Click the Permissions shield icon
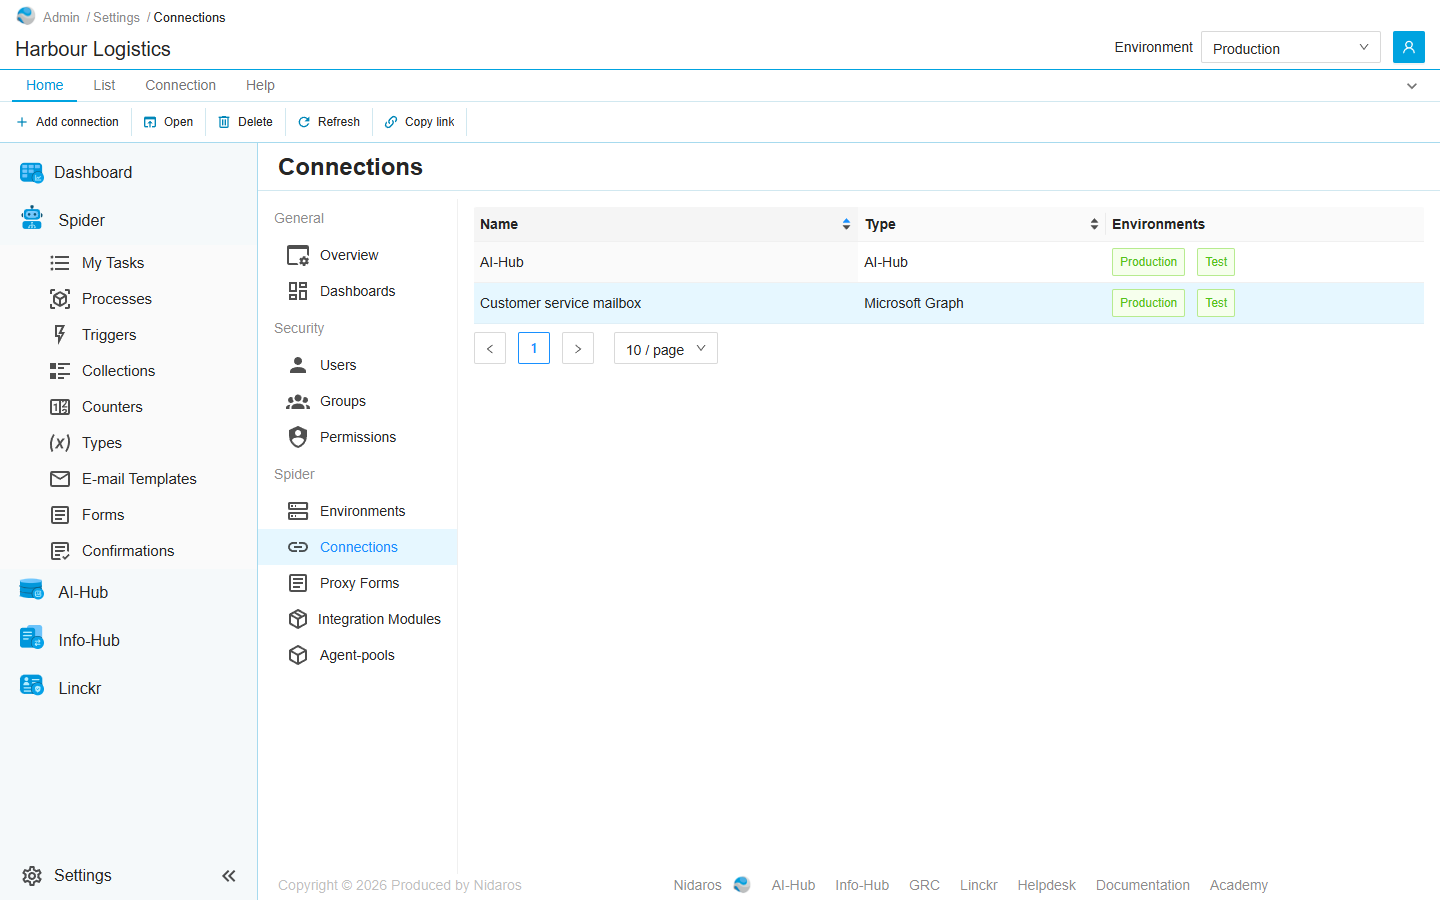Image resolution: width=1440 pixels, height=900 pixels. tap(298, 437)
